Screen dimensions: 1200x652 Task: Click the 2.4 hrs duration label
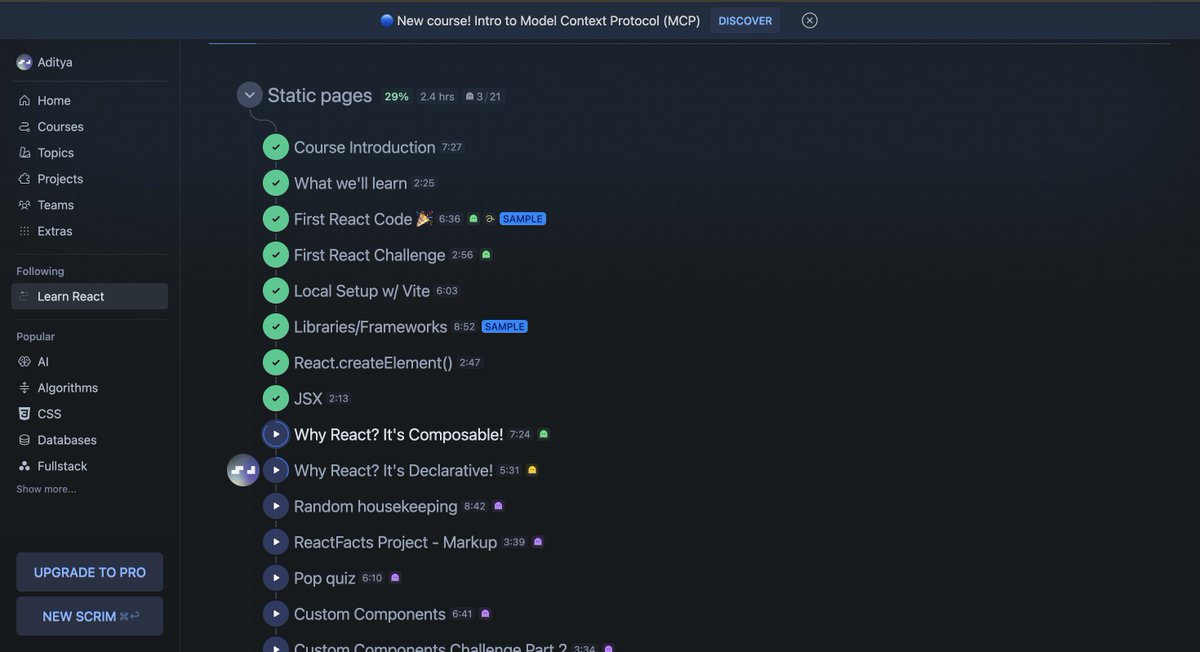click(x=437, y=97)
